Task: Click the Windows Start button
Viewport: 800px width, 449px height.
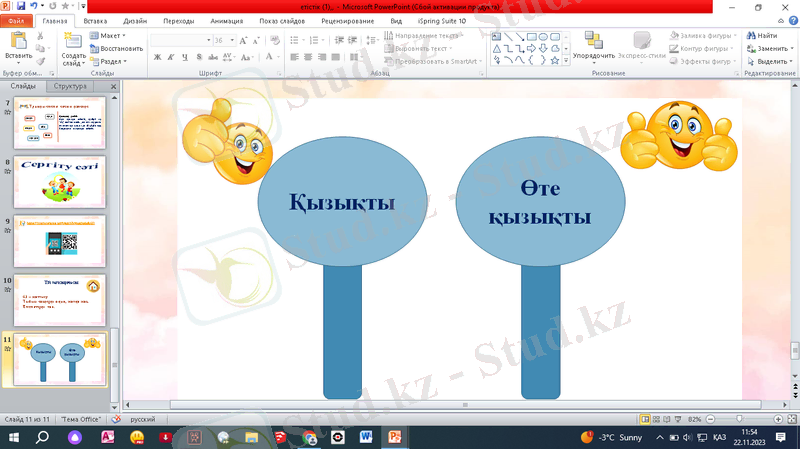Action: click(x=14, y=437)
